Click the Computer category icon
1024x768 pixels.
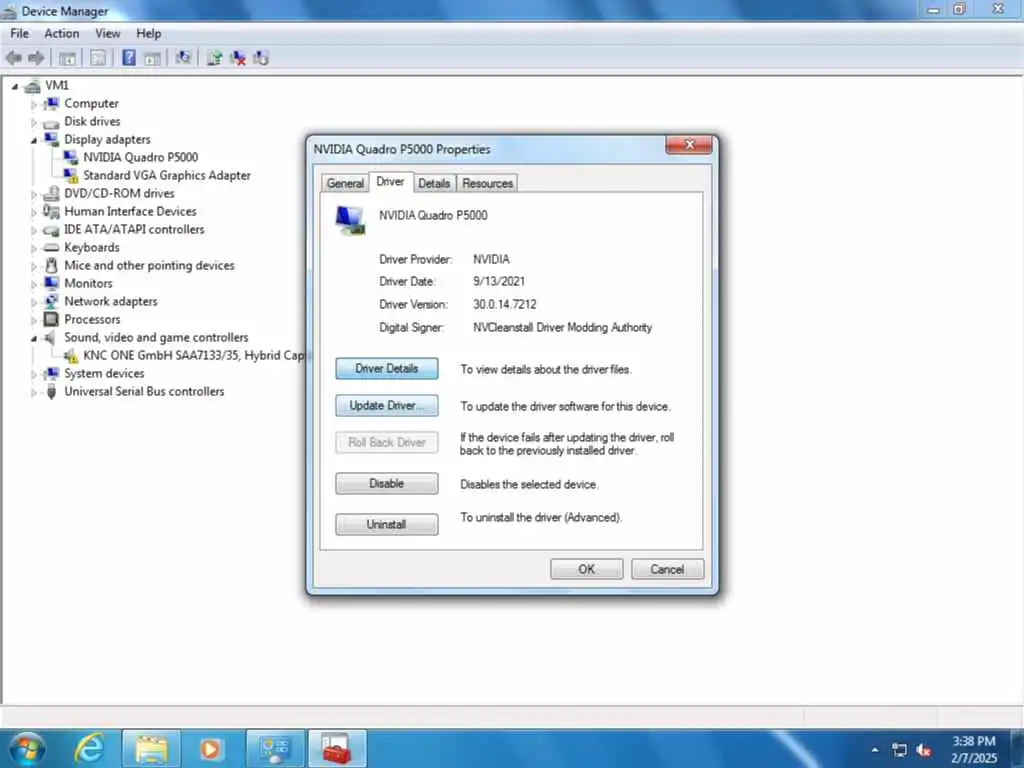point(52,103)
